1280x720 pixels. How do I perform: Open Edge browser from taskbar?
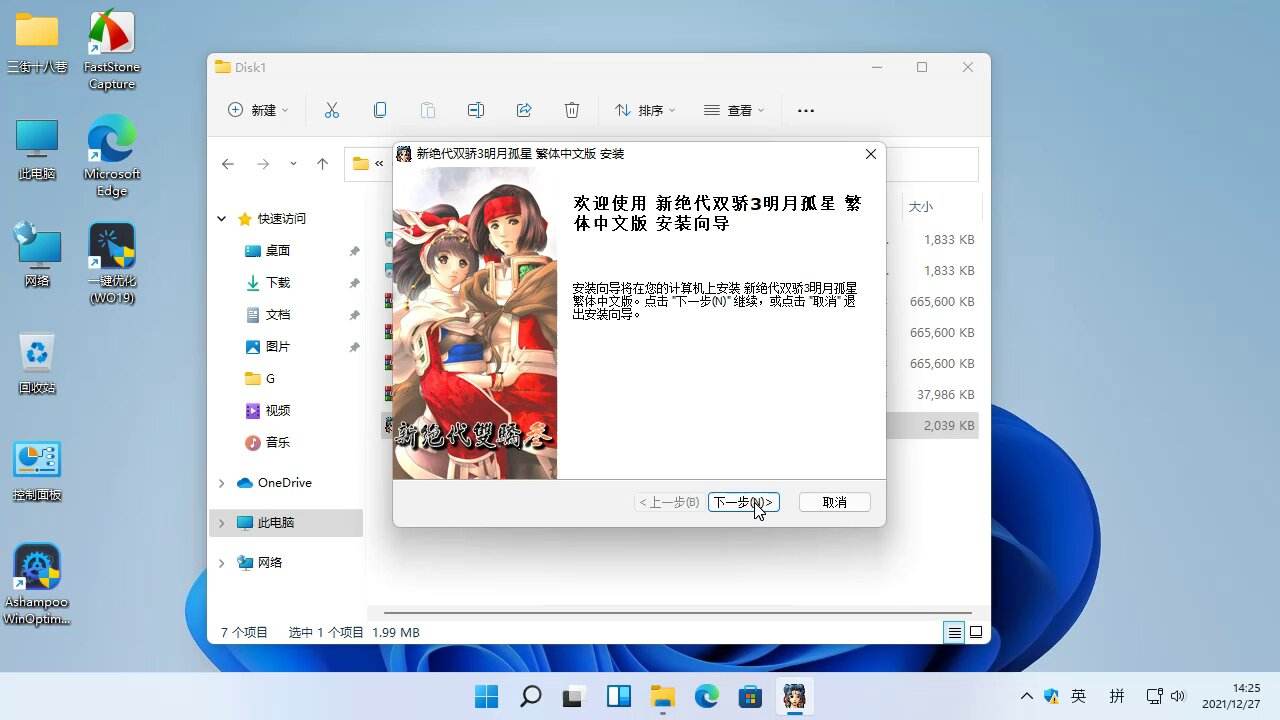(x=707, y=696)
